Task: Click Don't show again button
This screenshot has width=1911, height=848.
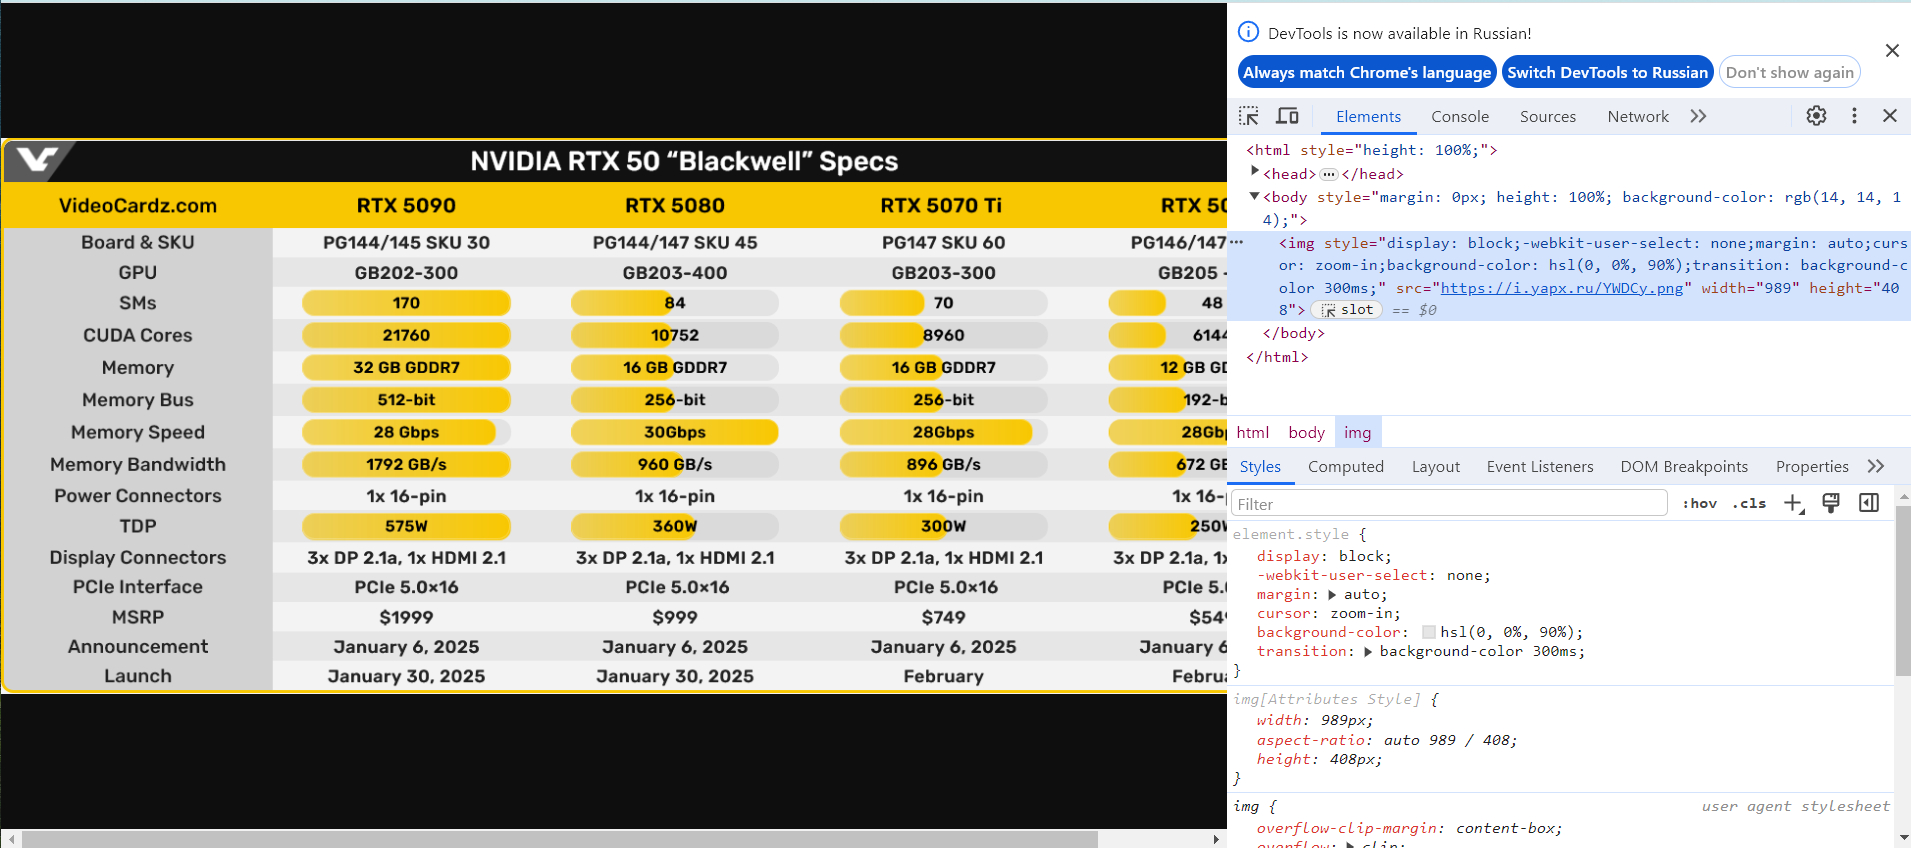Action: [1790, 72]
